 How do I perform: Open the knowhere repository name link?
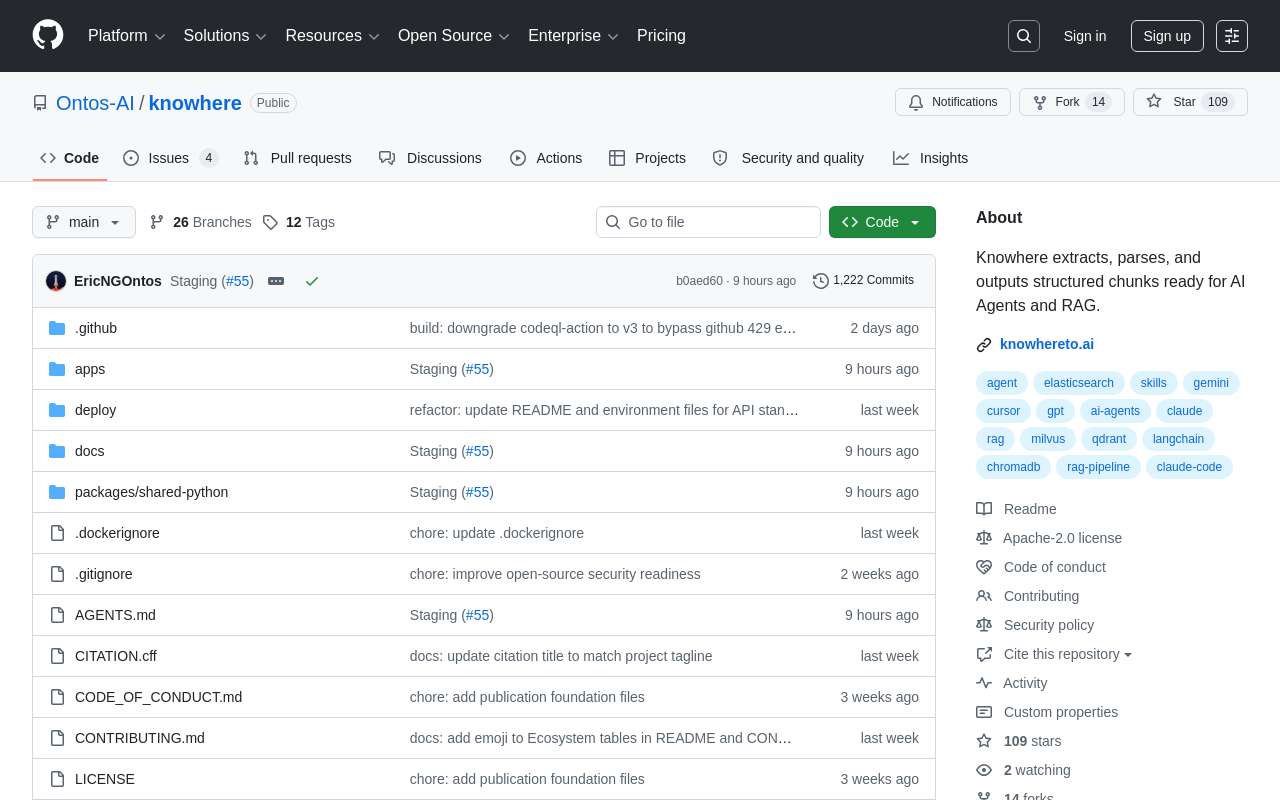(195, 103)
